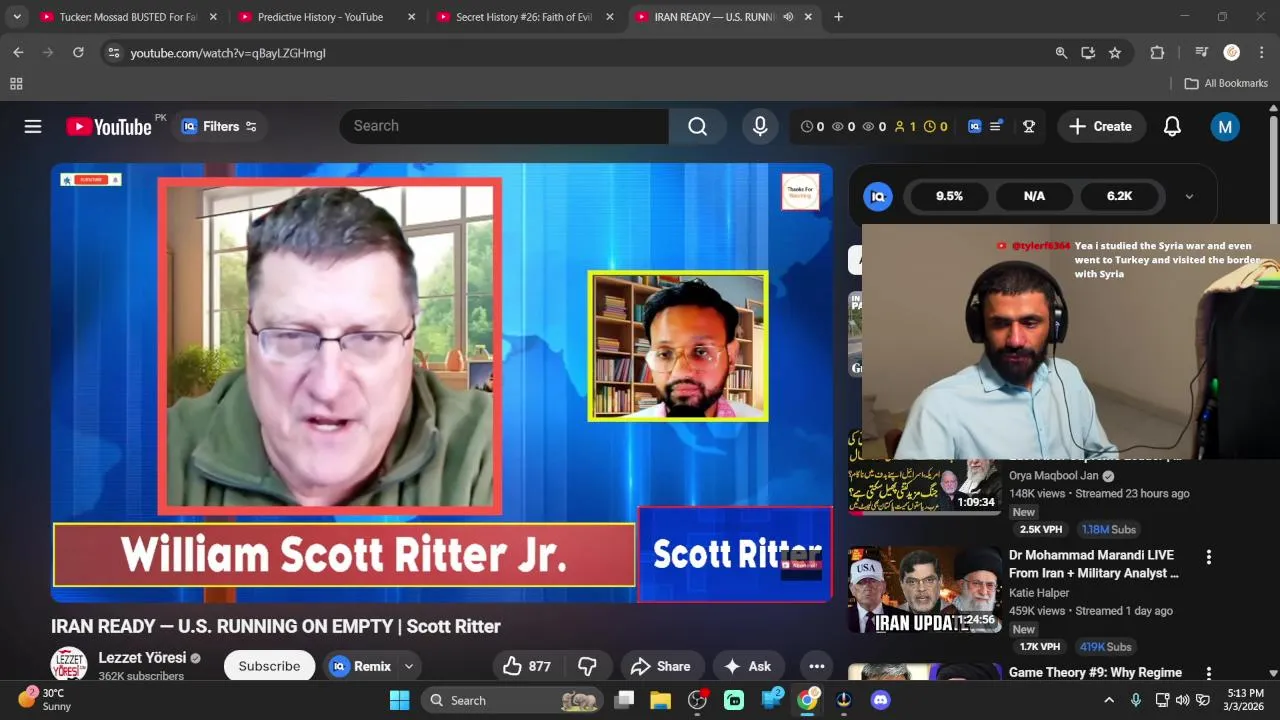Image resolution: width=1280 pixels, height=720 pixels.
Task: Open the IRAN UPDATE video thumbnail
Action: pos(925,590)
